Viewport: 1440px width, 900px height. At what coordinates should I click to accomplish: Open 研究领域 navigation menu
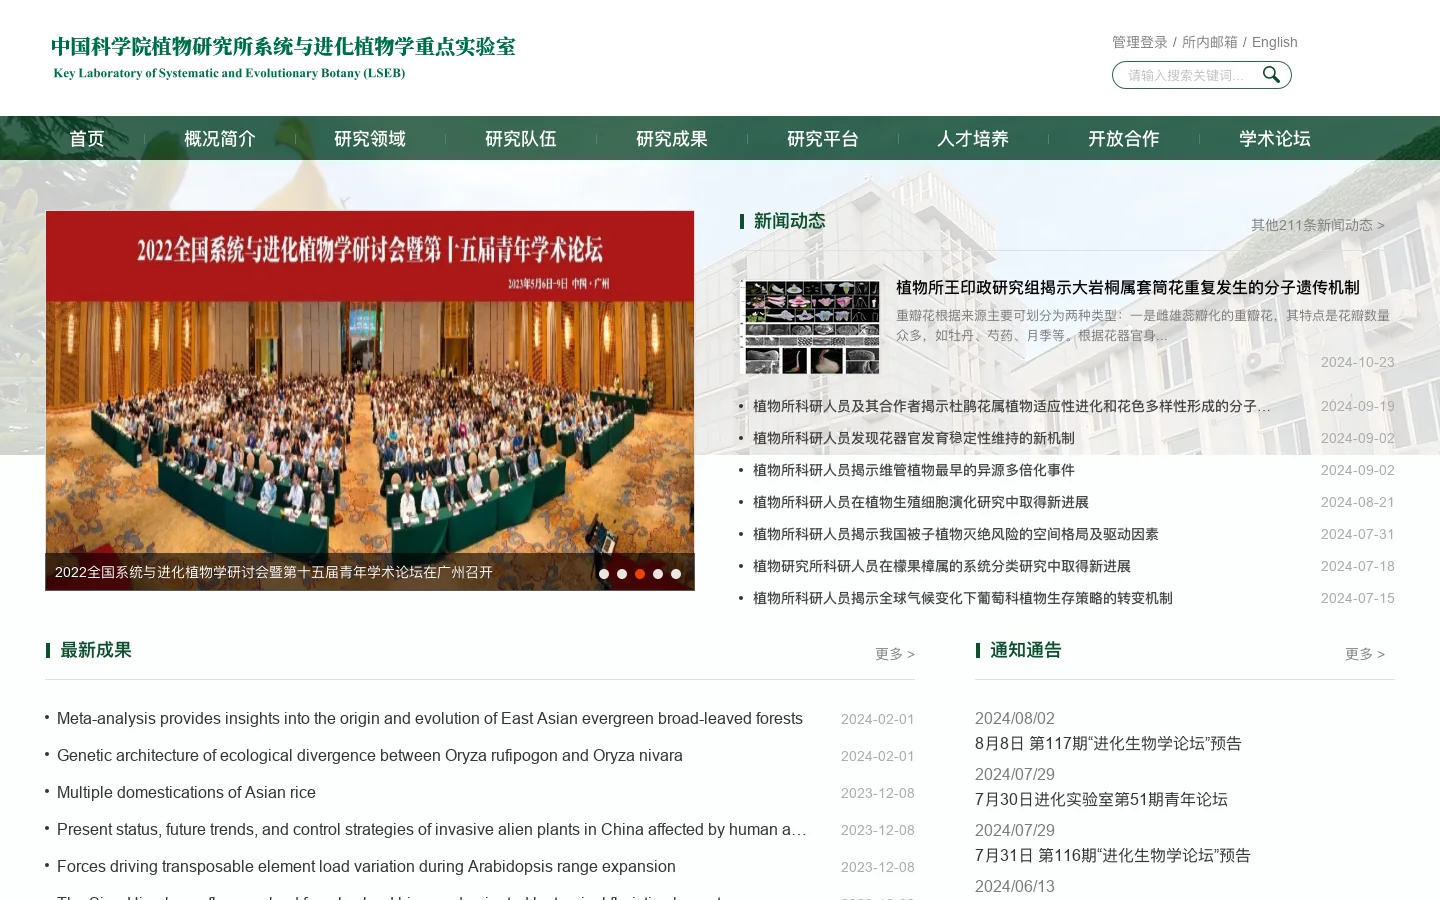click(x=370, y=139)
